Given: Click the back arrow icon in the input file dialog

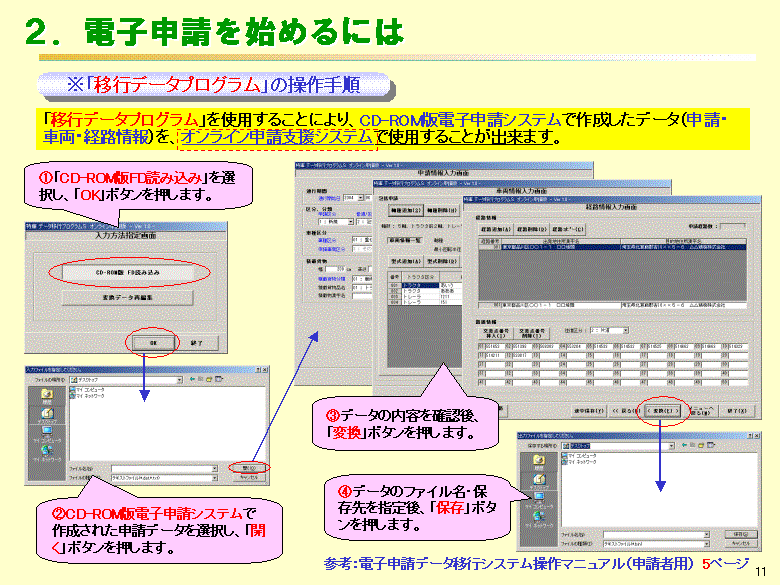Looking at the screenshot, I should [192, 379].
